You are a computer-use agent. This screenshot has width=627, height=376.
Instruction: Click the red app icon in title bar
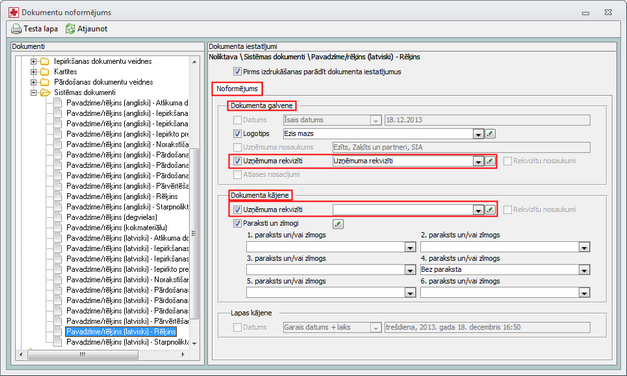14,12
